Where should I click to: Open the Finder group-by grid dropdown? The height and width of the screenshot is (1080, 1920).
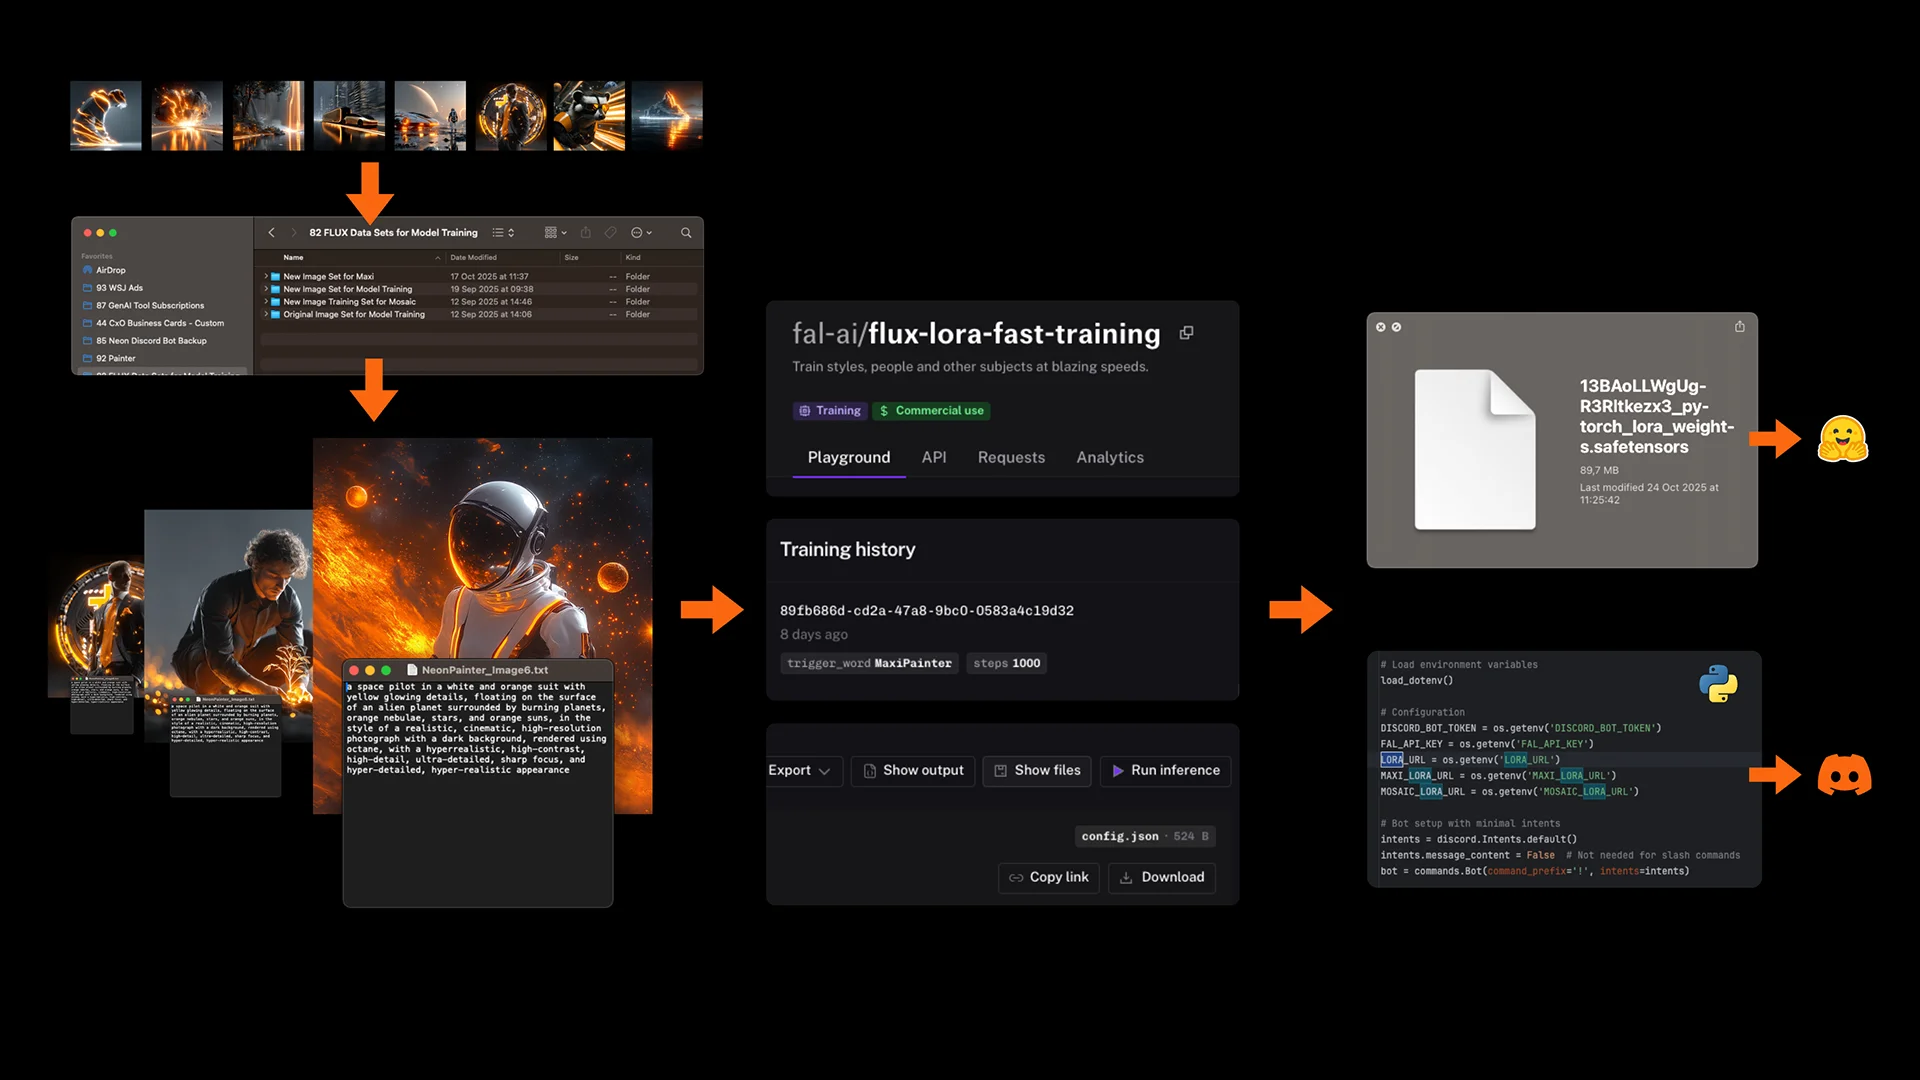tap(555, 232)
